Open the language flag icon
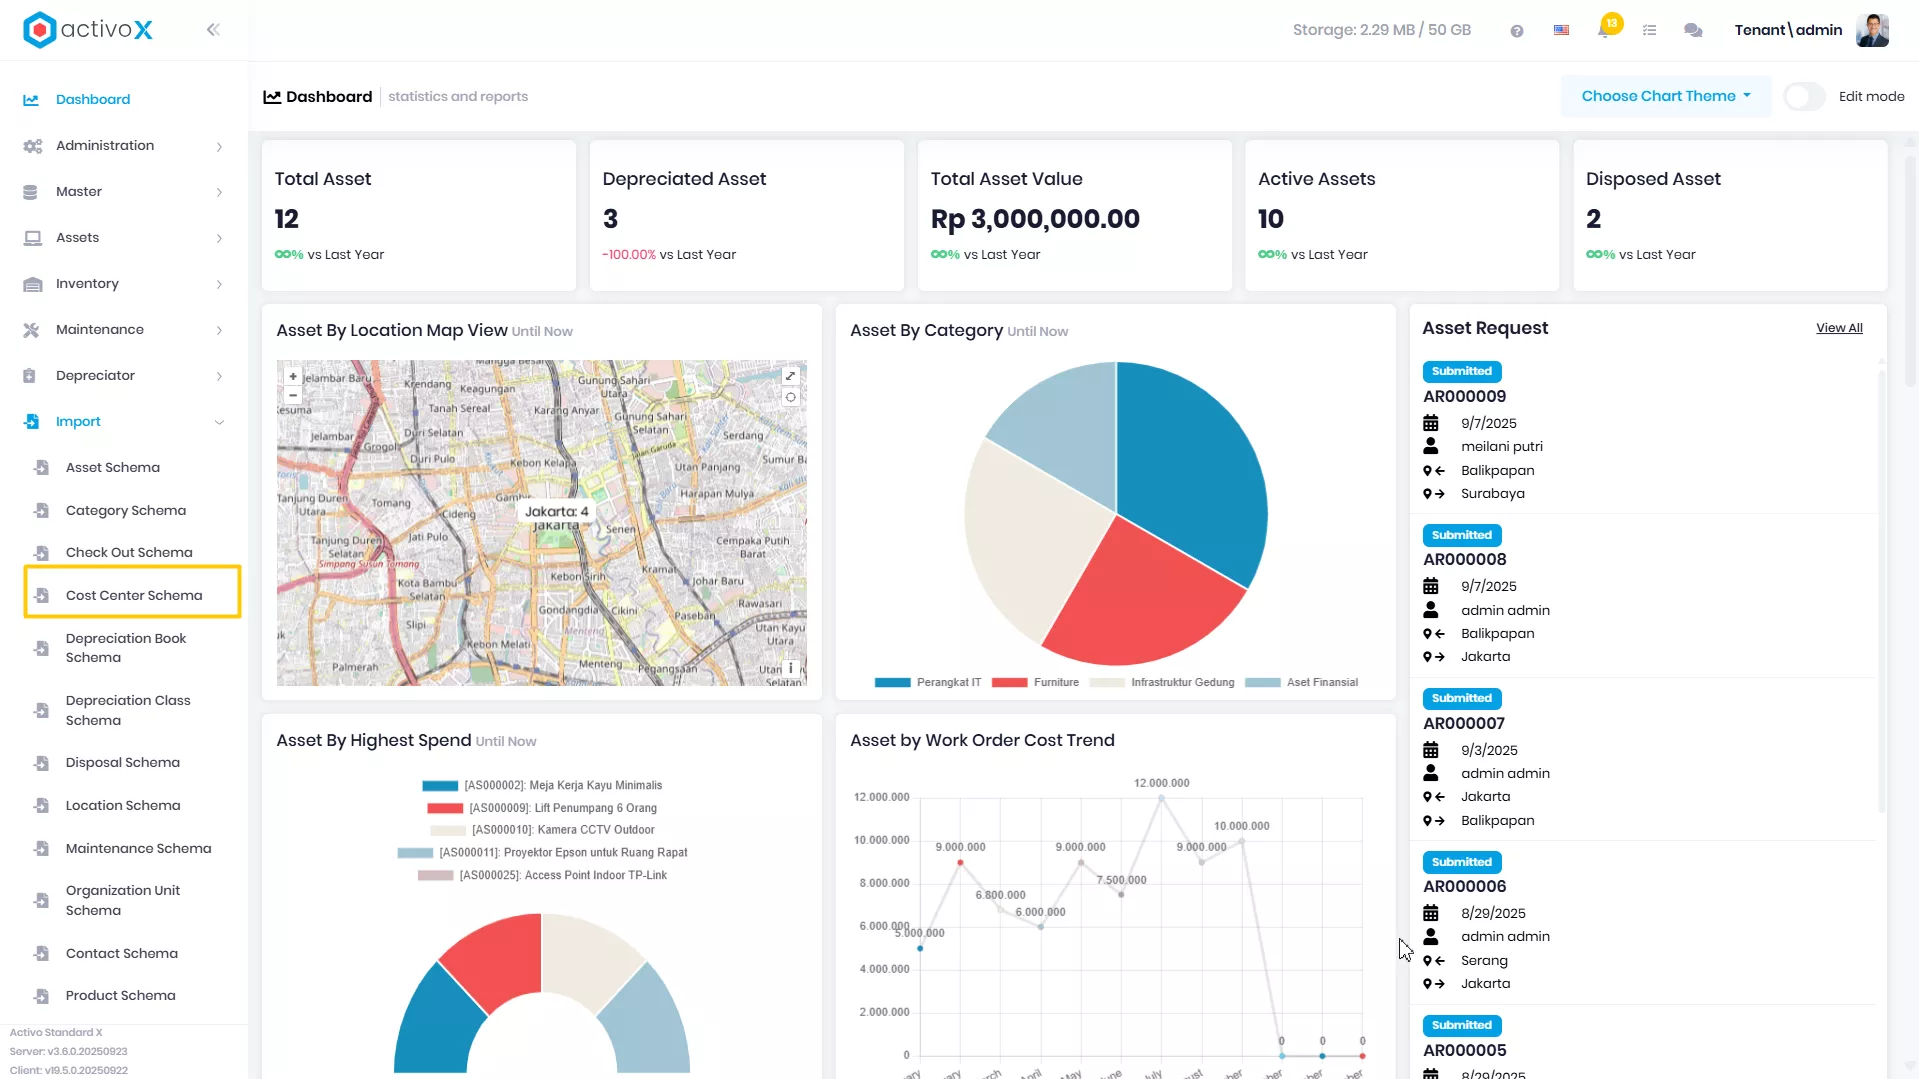Viewport: 1919px width, 1079px height. (x=1561, y=30)
